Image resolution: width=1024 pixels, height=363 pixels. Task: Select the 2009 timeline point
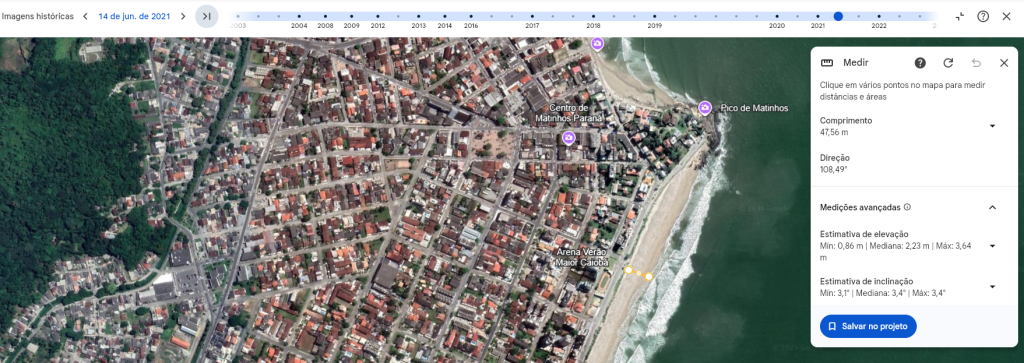pyautogui.click(x=351, y=16)
